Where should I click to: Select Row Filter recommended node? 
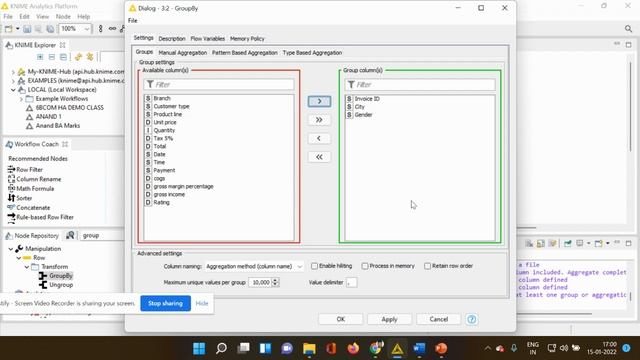coord(29,169)
